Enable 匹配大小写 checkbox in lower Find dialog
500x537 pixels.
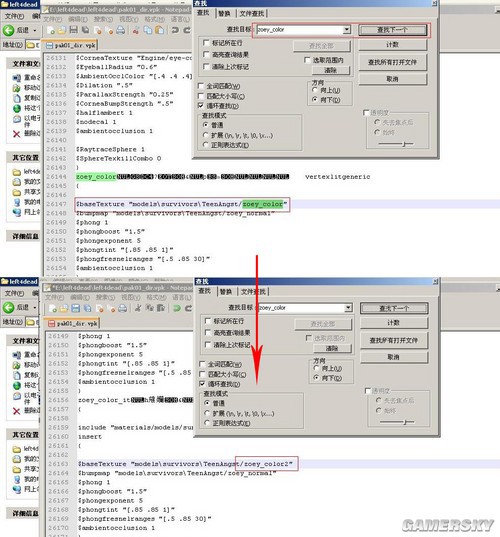[x=202, y=374]
